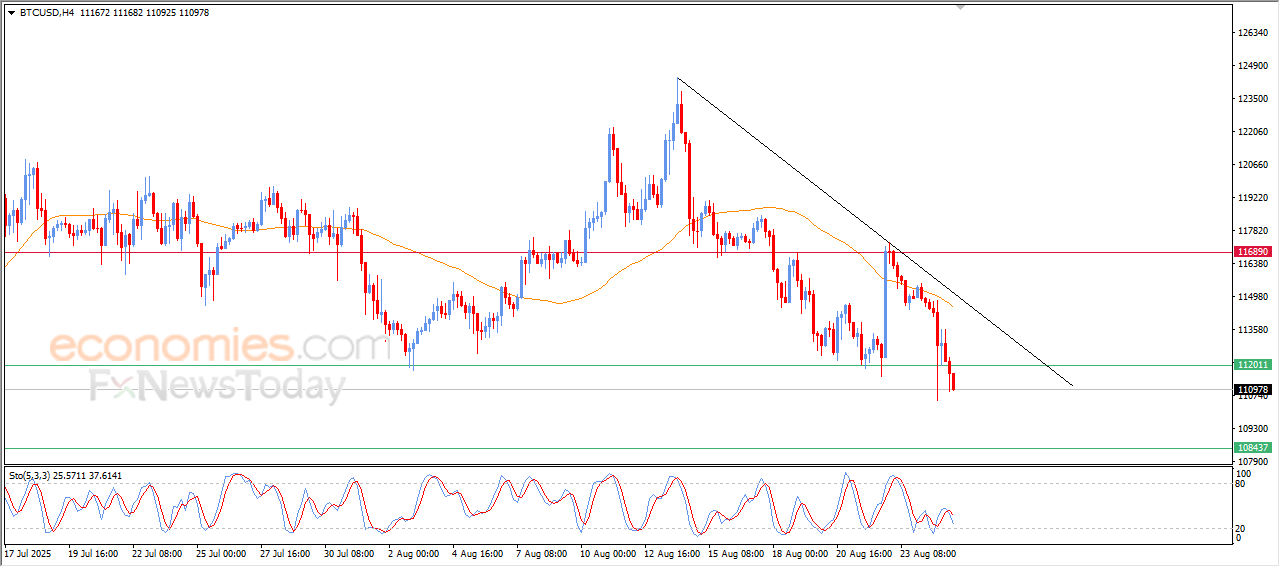1280x567 pixels.
Task: Select the green 112011 price label
Action: click(x=1253, y=365)
